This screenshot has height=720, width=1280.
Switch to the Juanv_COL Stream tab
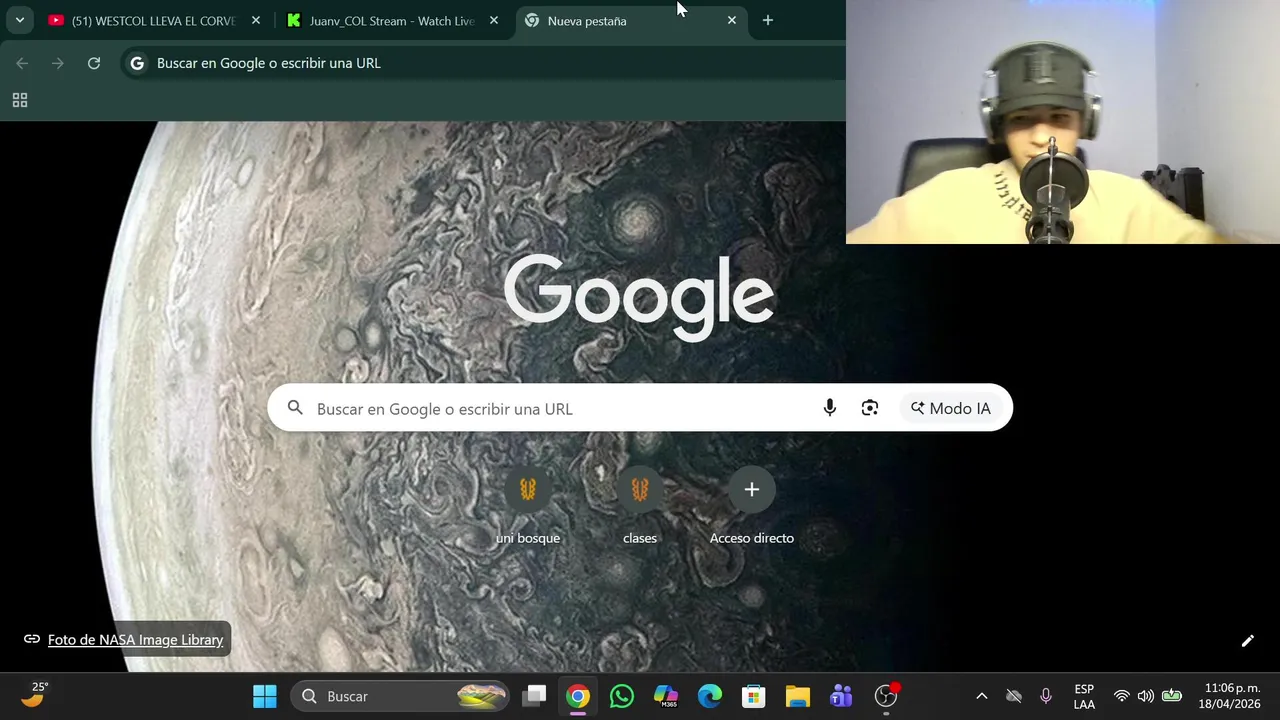click(392, 20)
